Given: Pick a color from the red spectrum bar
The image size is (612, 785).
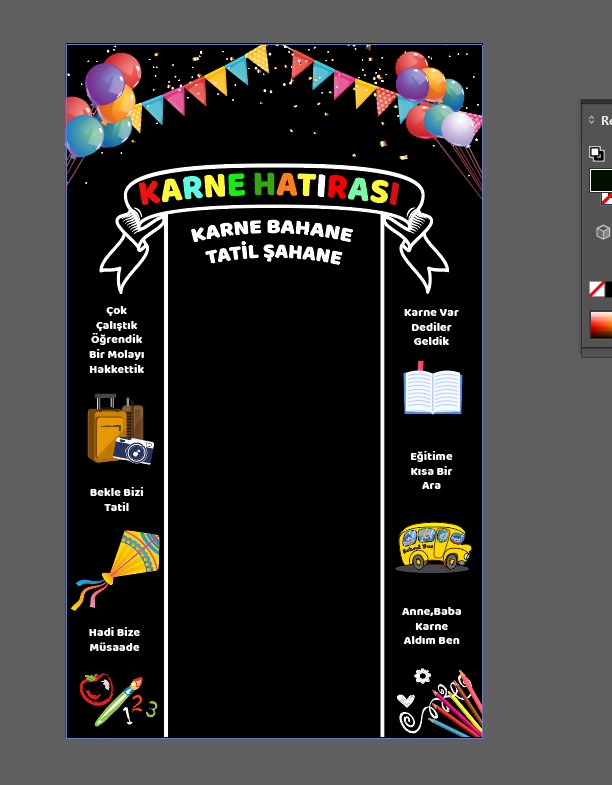Looking at the screenshot, I should click(x=600, y=325).
